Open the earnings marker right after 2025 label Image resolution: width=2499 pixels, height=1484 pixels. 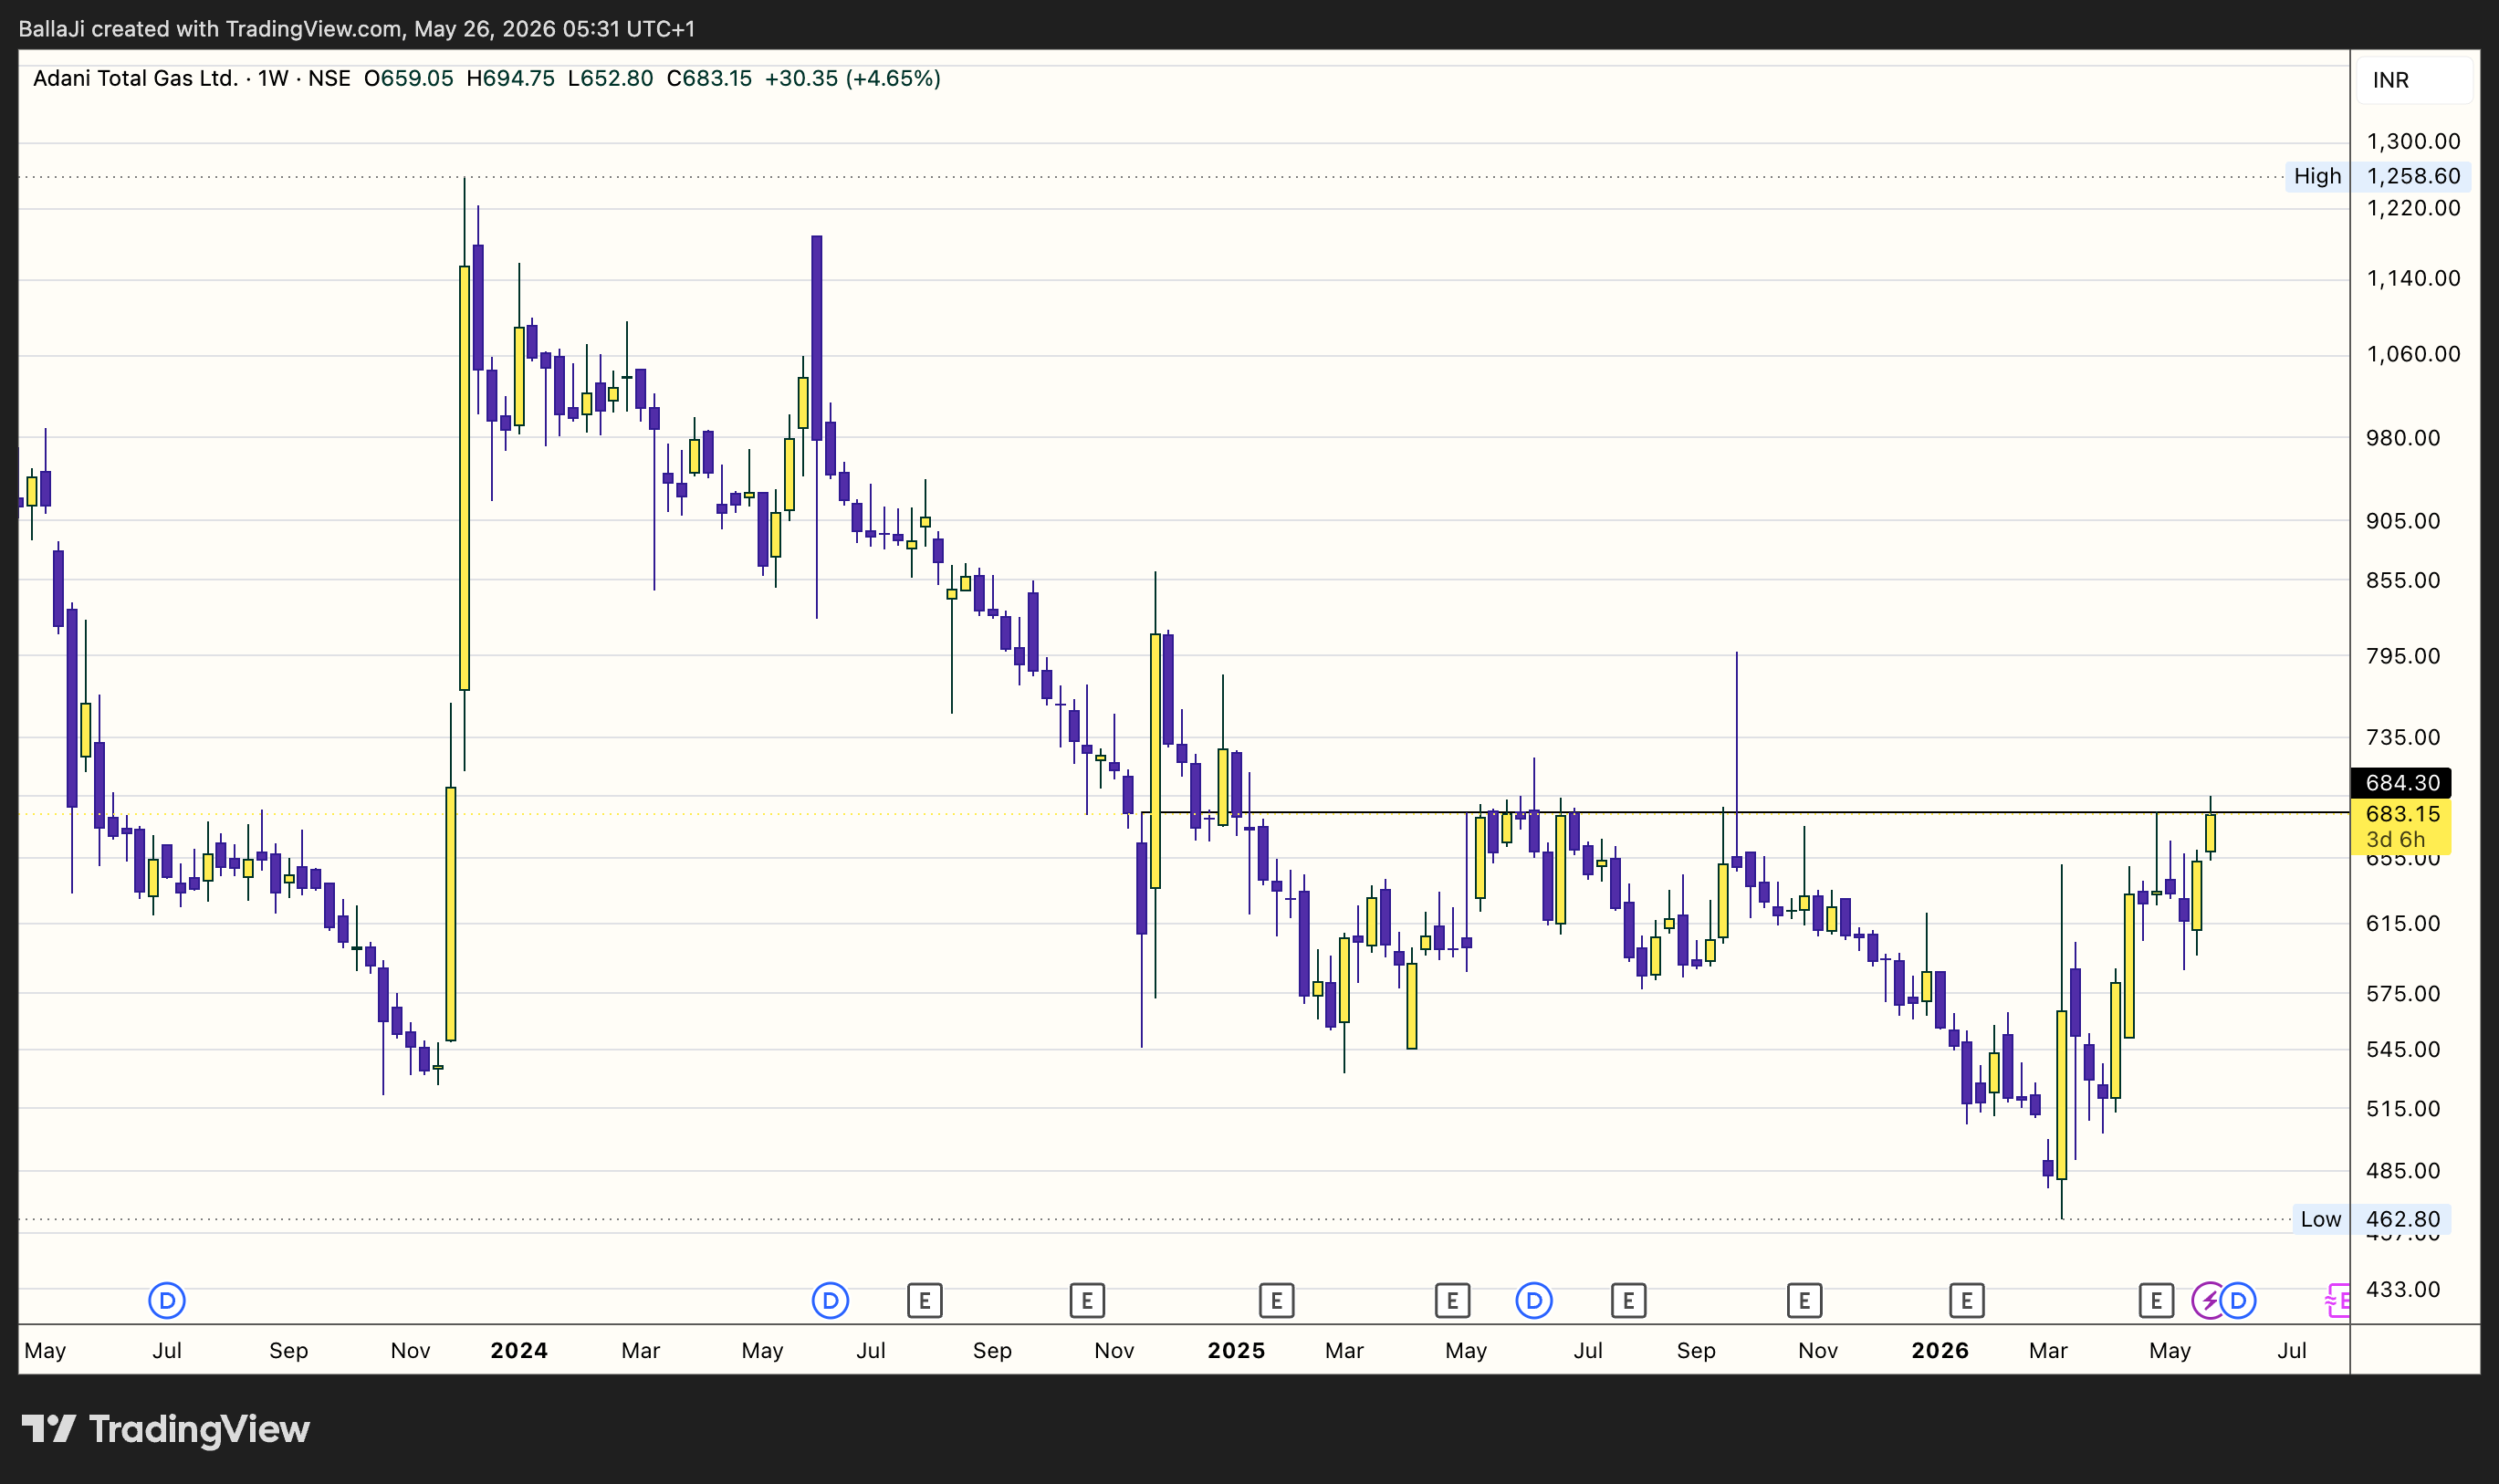pyautogui.click(x=1277, y=1301)
